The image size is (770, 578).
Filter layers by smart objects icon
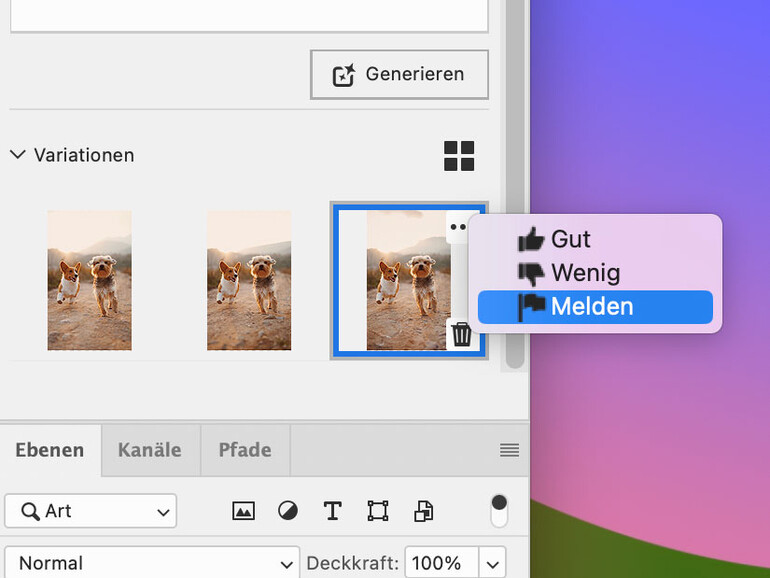(x=423, y=511)
